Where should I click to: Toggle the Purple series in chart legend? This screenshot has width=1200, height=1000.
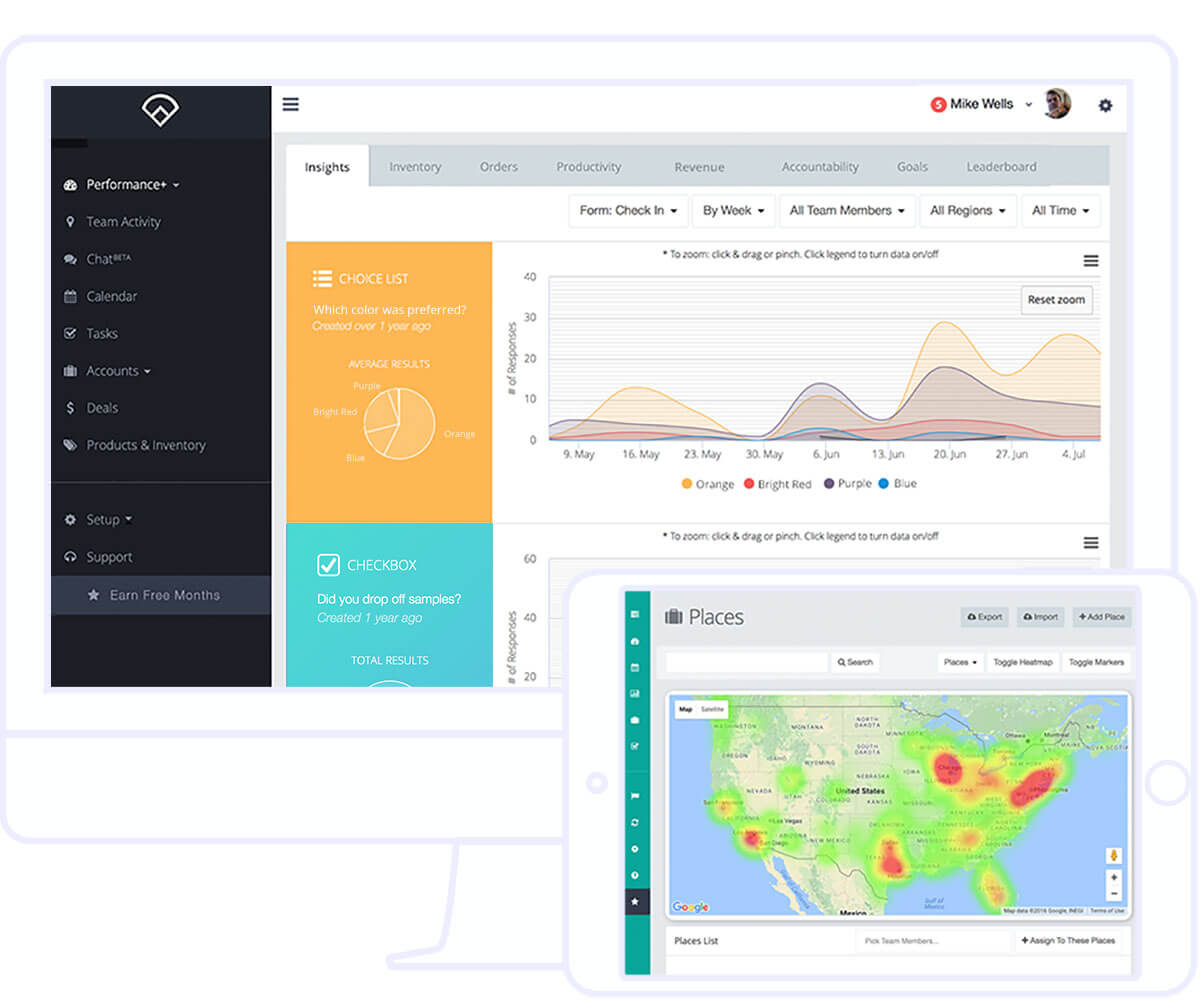pos(848,484)
